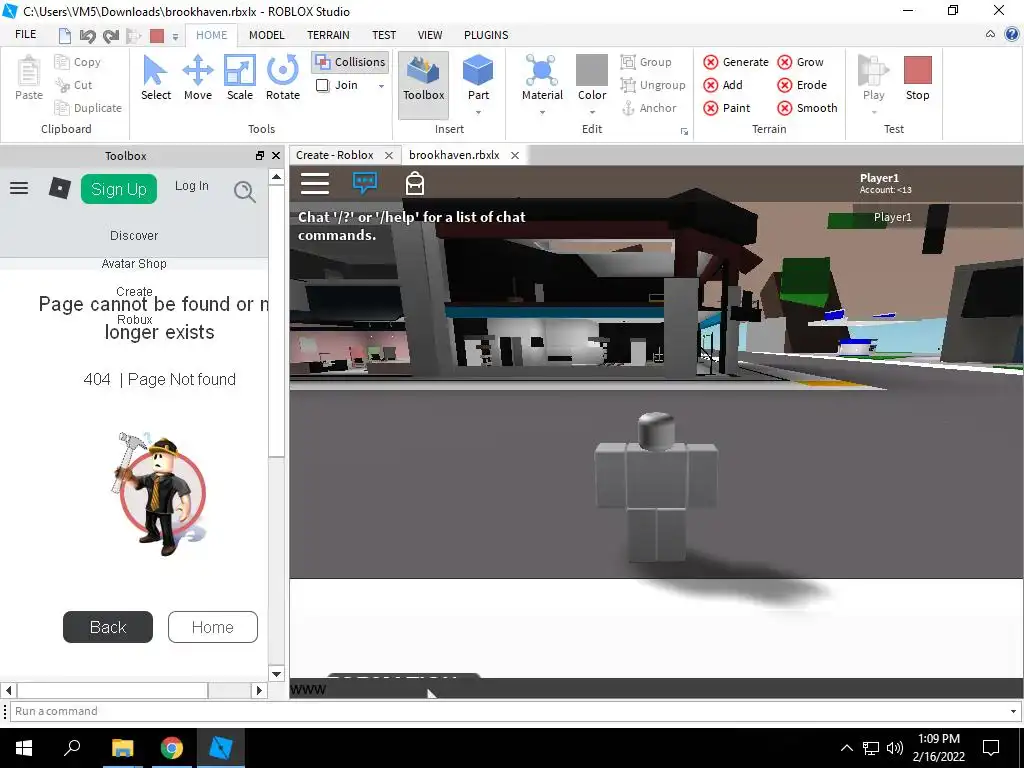Expand the Play dropdown arrow

(874, 112)
